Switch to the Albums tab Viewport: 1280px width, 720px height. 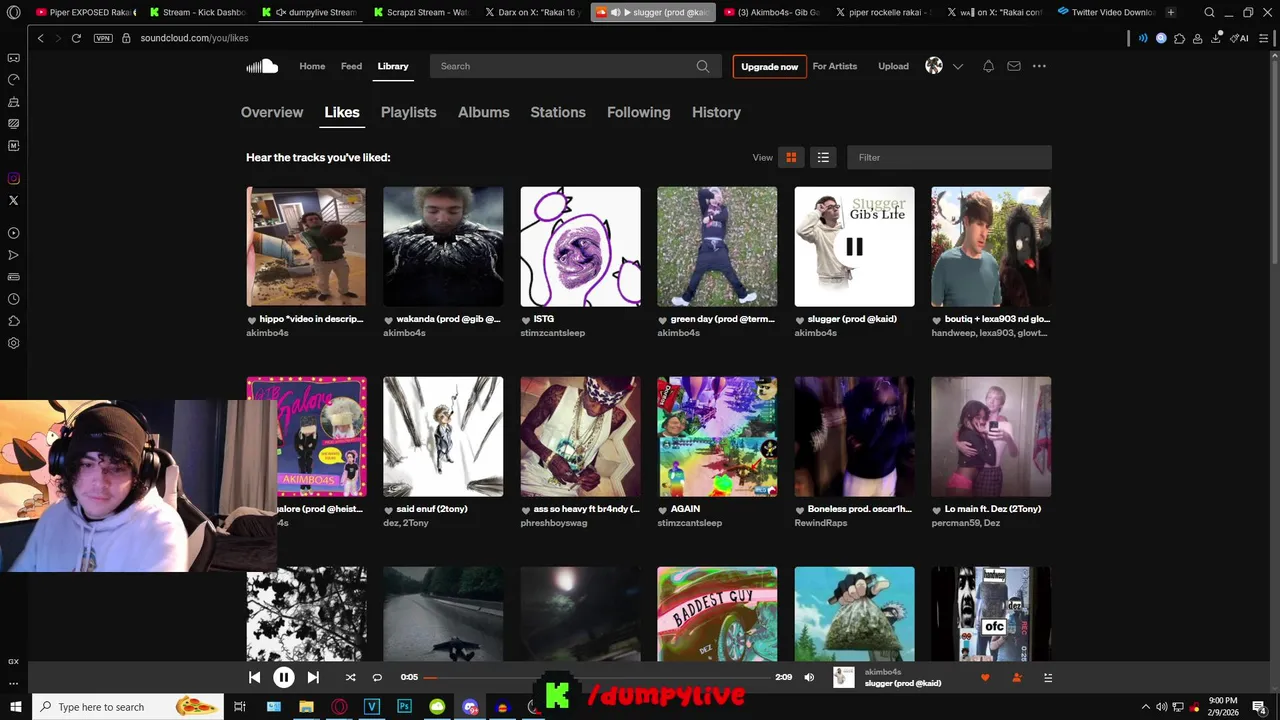coord(484,112)
